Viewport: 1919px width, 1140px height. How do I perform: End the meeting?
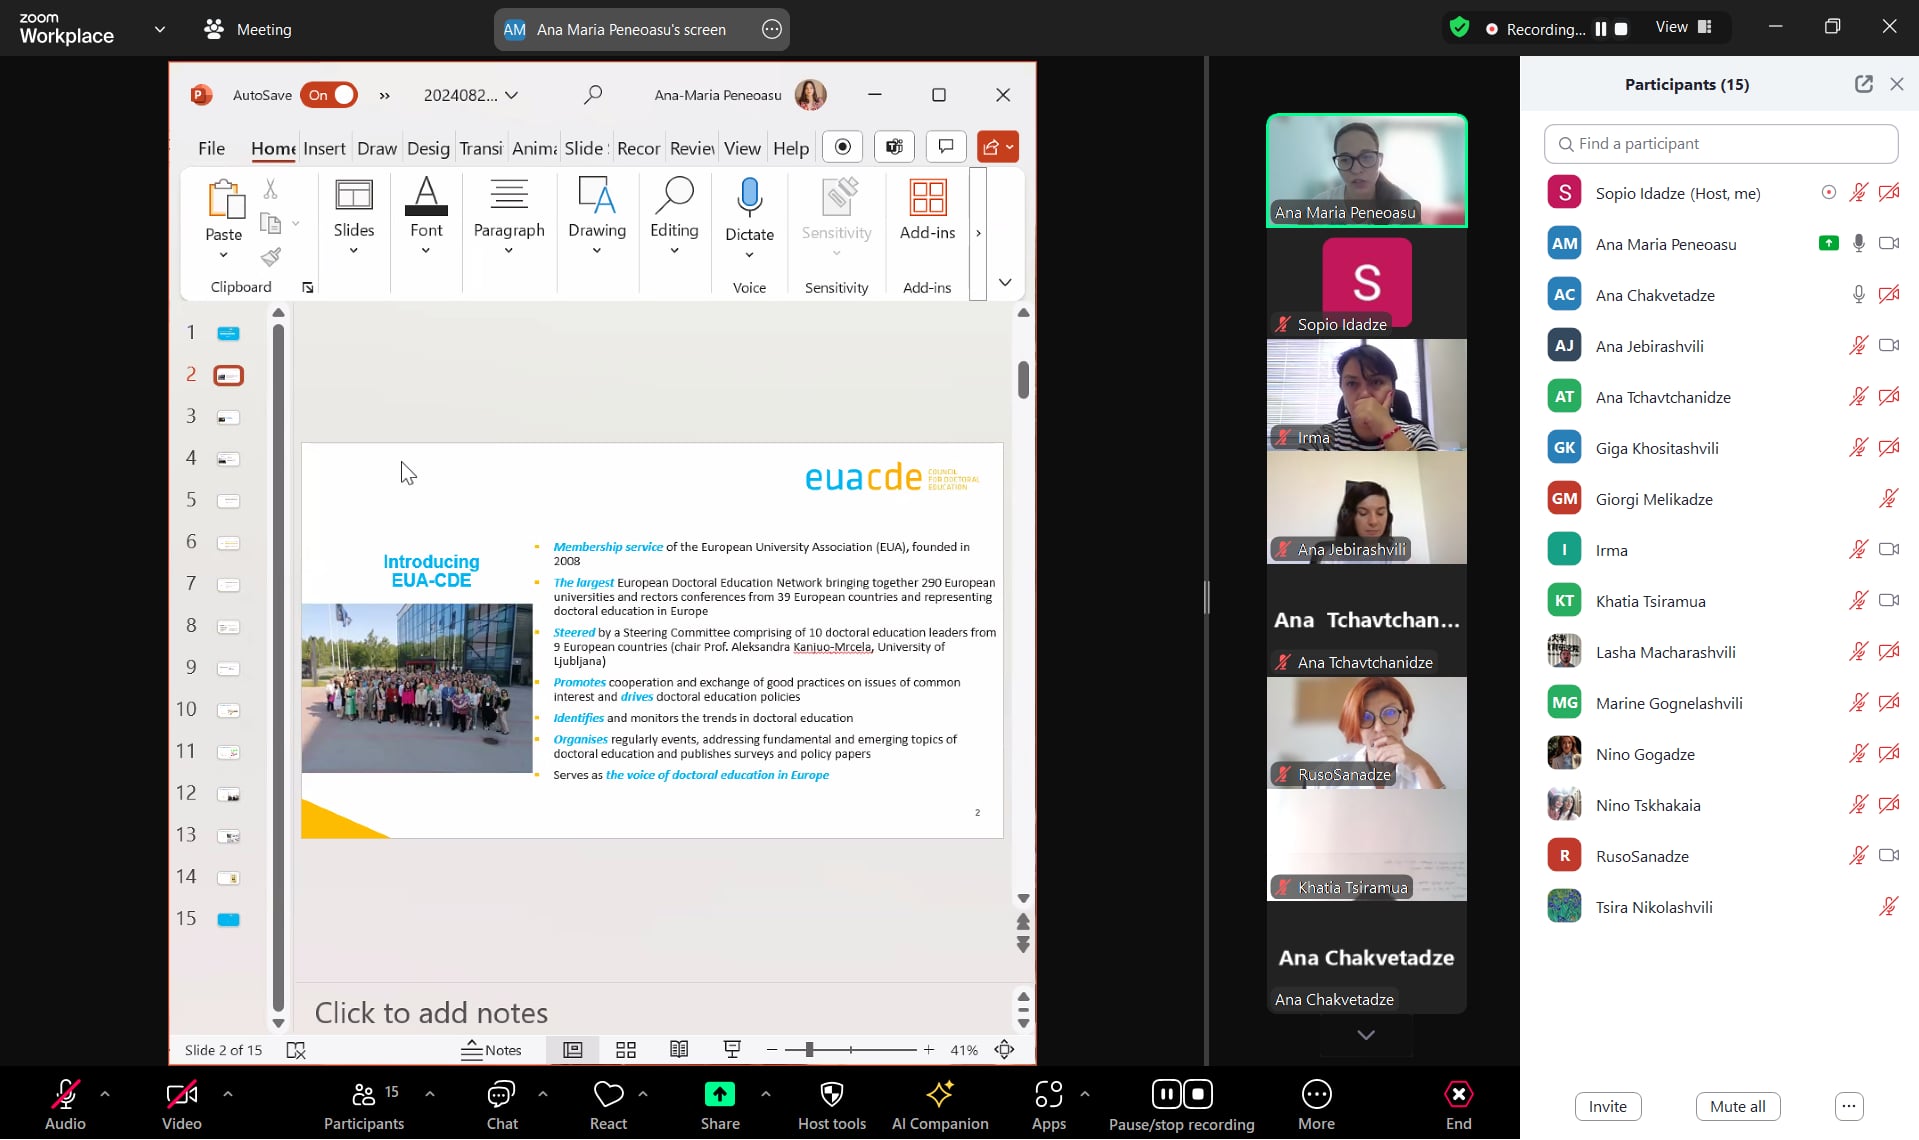[x=1459, y=1105]
